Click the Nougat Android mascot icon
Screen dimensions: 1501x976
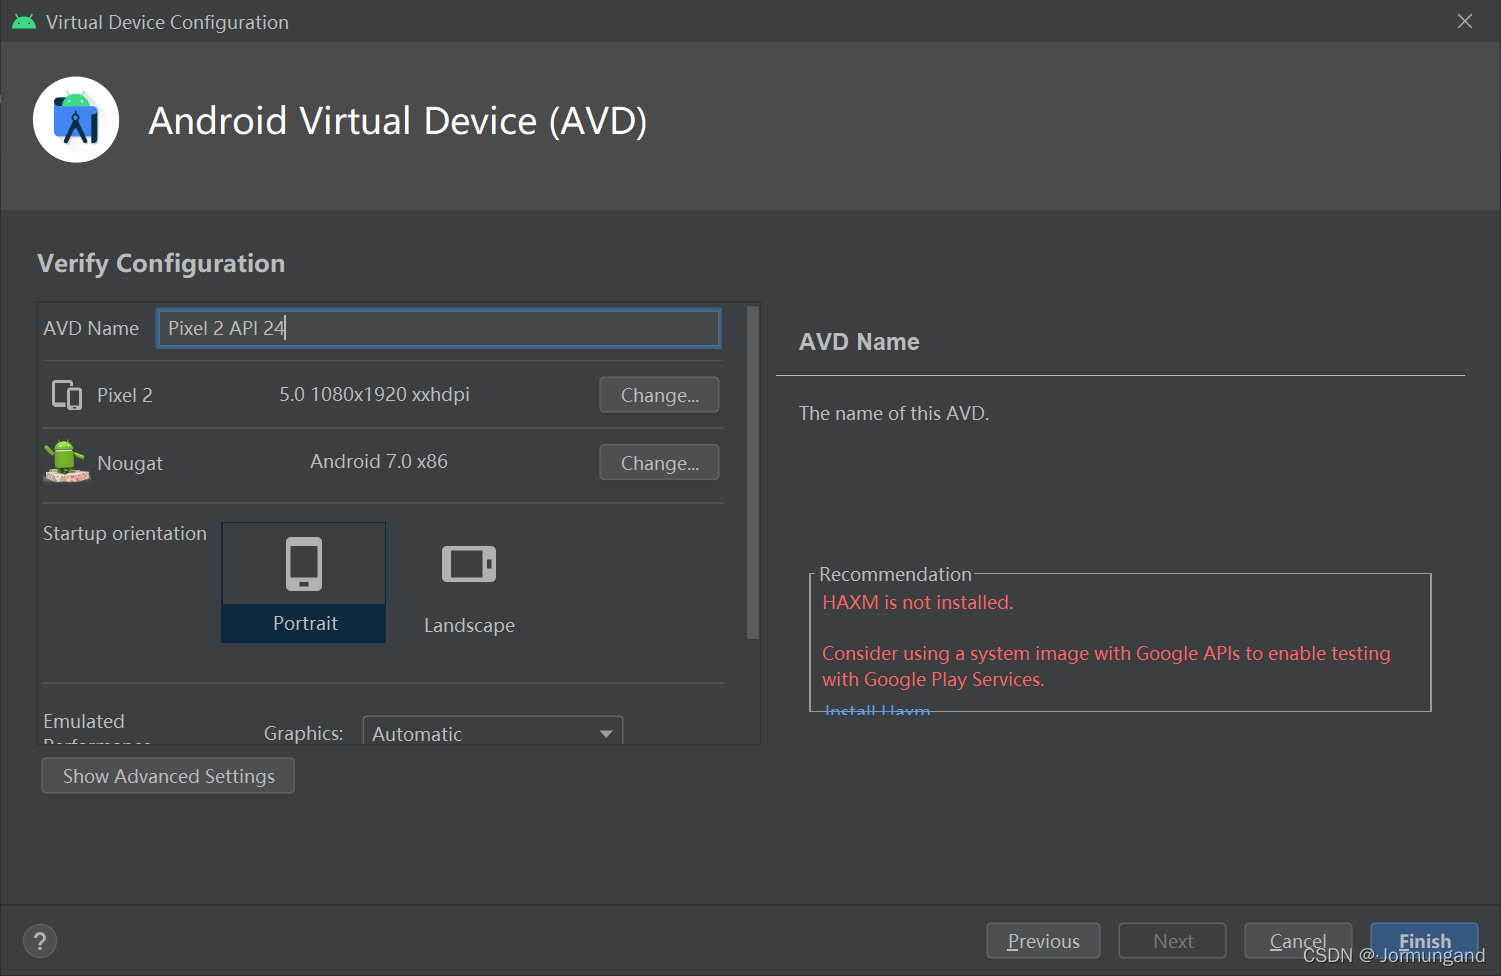pos(66,462)
